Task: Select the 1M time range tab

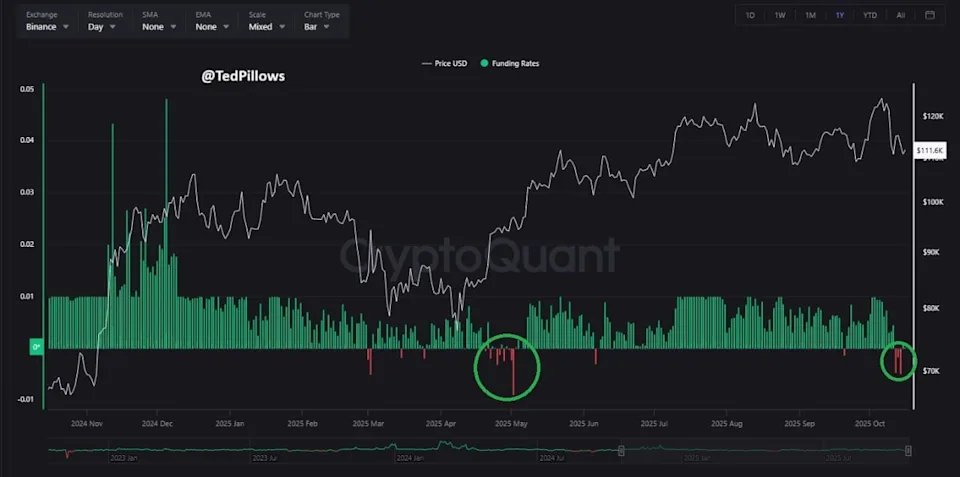Action: [x=810, y=15]
